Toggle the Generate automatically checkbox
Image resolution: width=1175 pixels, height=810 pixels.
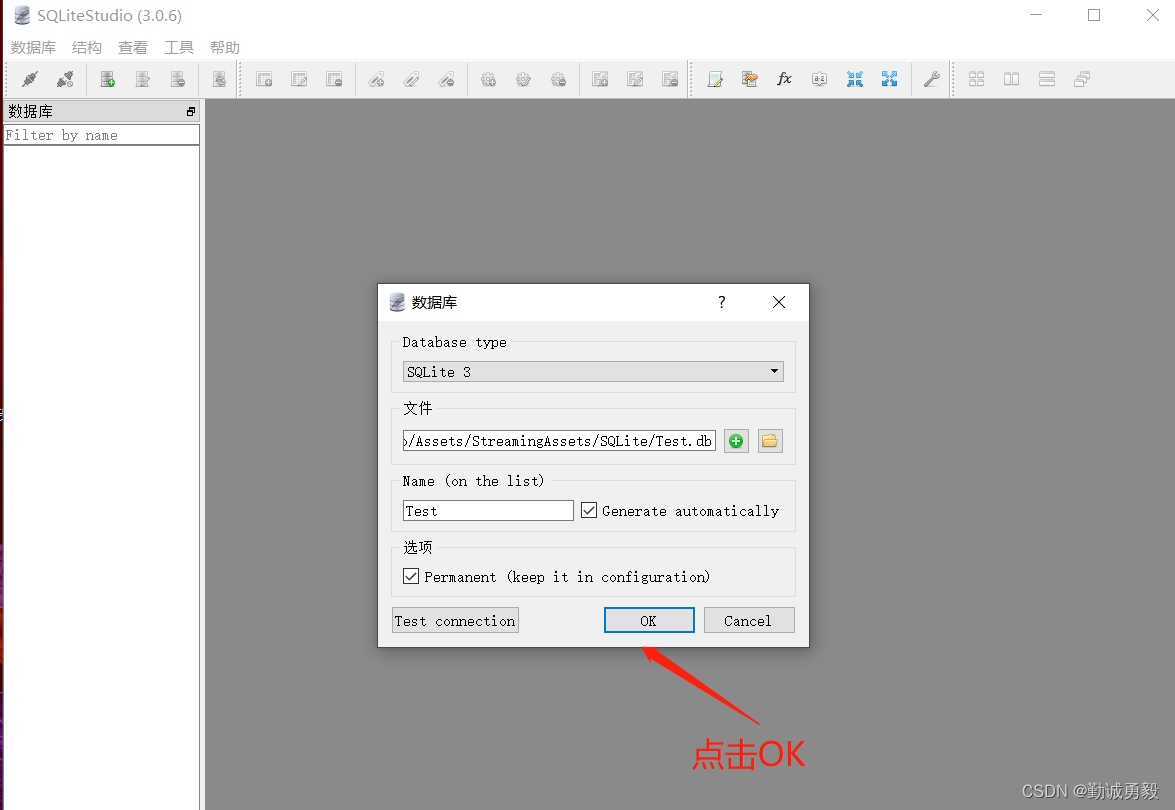tap(589, 510)
